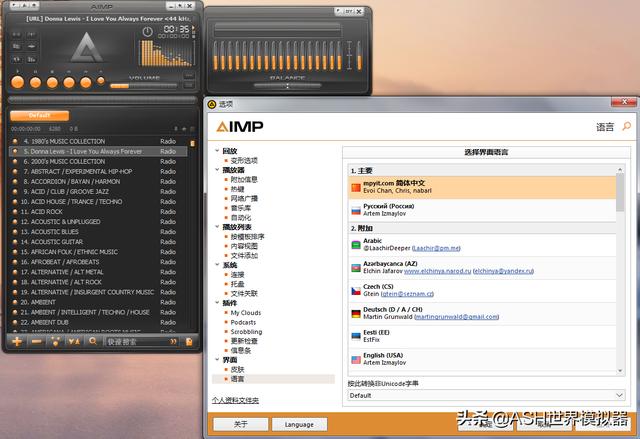The width and height of the screenshot is (640, 439).
Task: Open the Laachir@pm.me email link
Action: [436, 248]
